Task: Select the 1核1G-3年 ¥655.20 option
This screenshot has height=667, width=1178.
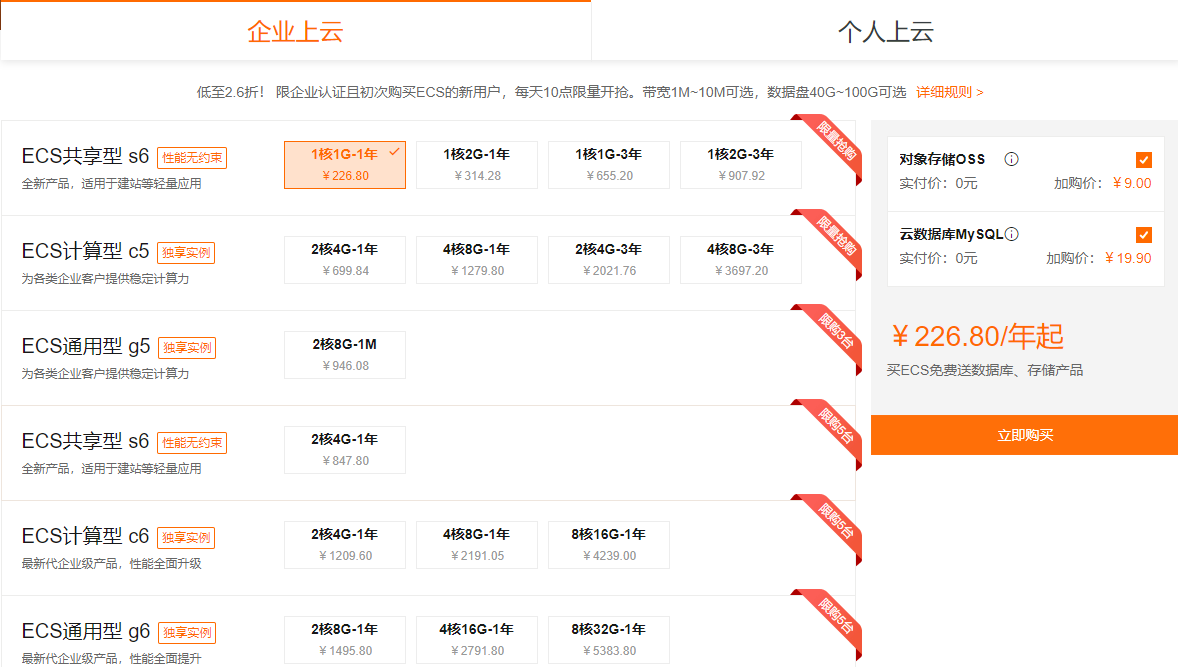Action: pyautogui.click(x=609, y=164)
